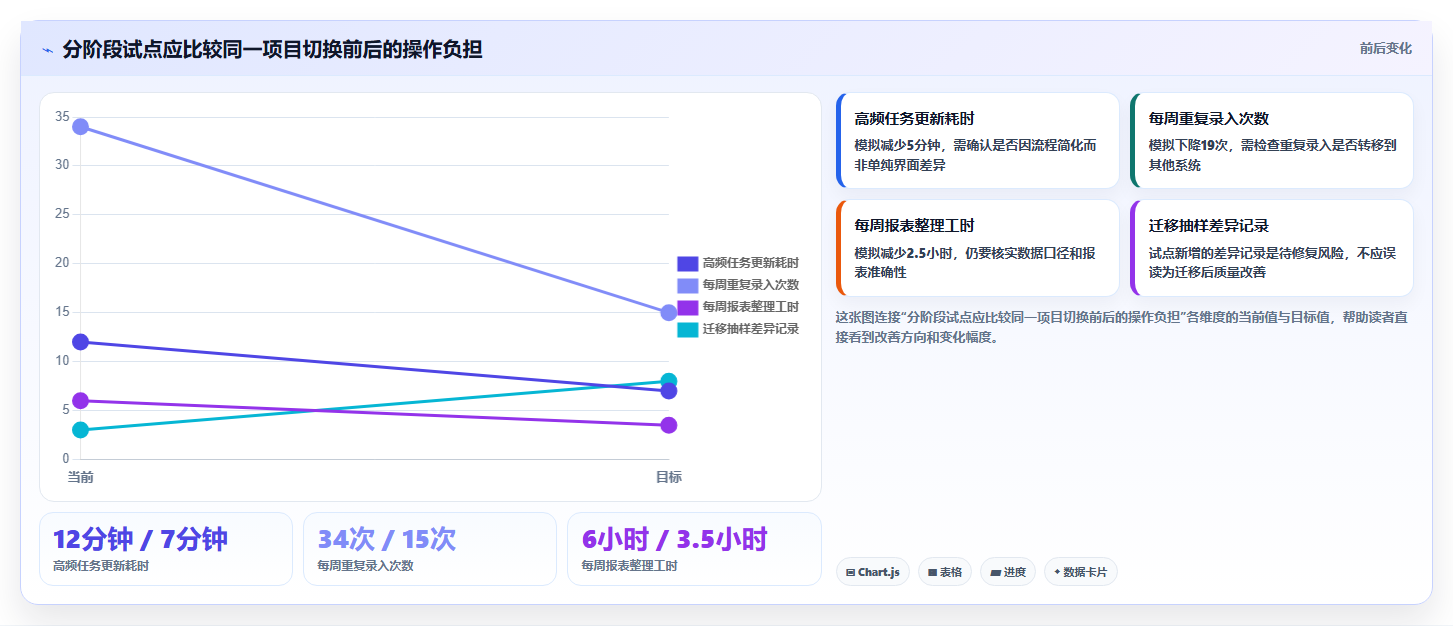Toggle the 高频任务更新耗时 legend swatch

(687, 263)
